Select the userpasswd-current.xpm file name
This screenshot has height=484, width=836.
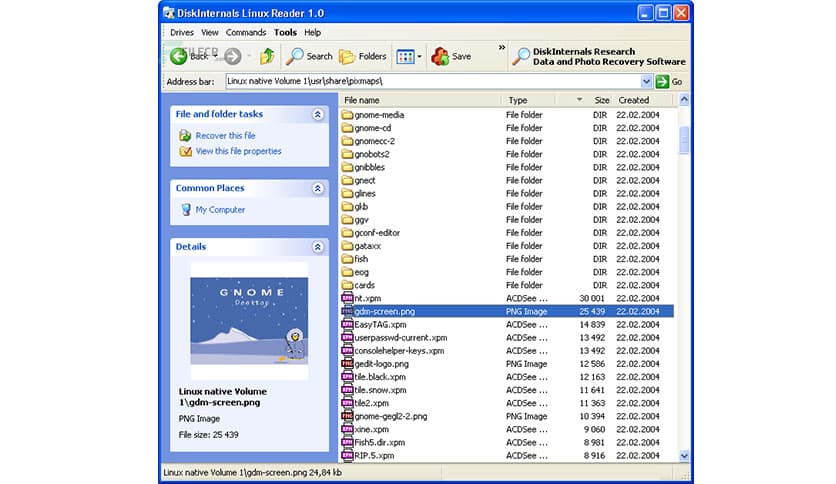pyautogui.click(x=401, y=337)
